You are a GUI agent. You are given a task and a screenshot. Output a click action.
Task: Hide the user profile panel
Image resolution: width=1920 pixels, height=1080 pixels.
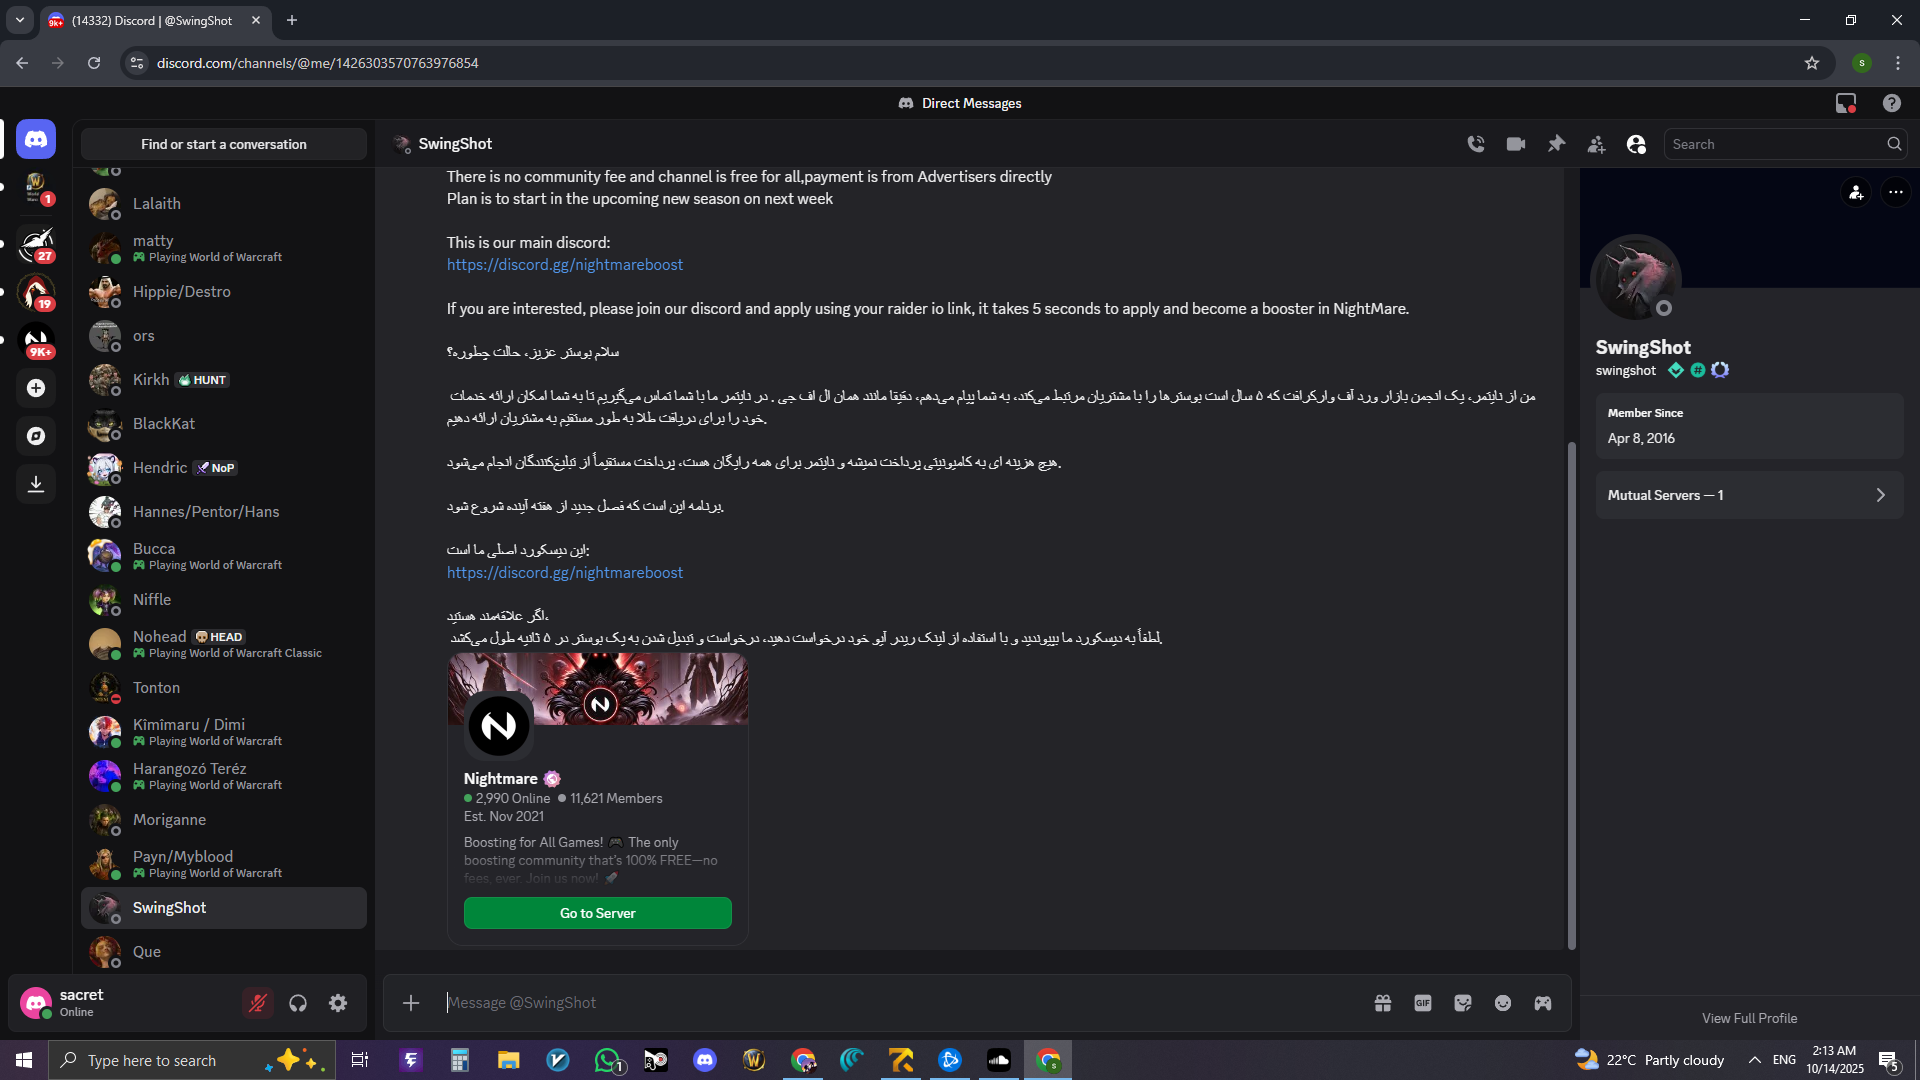(x=1636, y=144)
